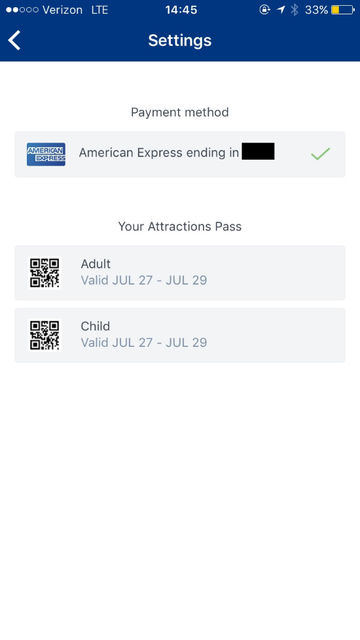The width and height of the screenshot is (360, 640).
Task: Tap the Bluetooth icon in status bar
Action: point(294,10)
